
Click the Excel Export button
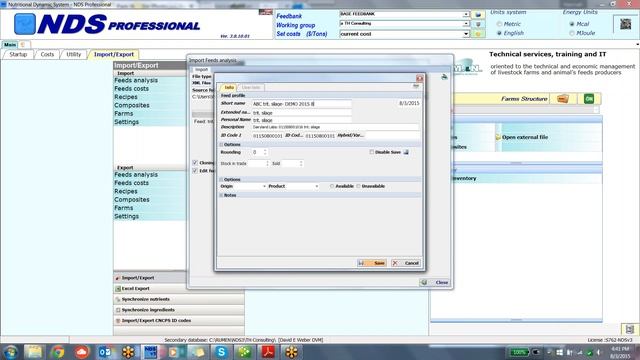tap(178, 289)
